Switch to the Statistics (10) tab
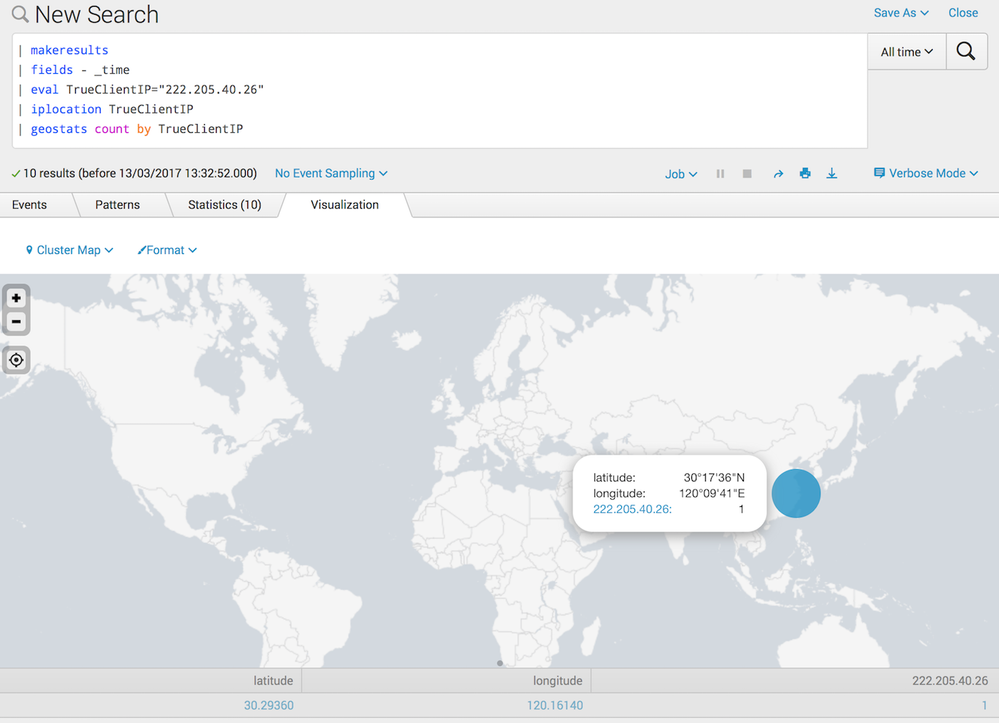This screenshot has width=999, height=723. 224,205
